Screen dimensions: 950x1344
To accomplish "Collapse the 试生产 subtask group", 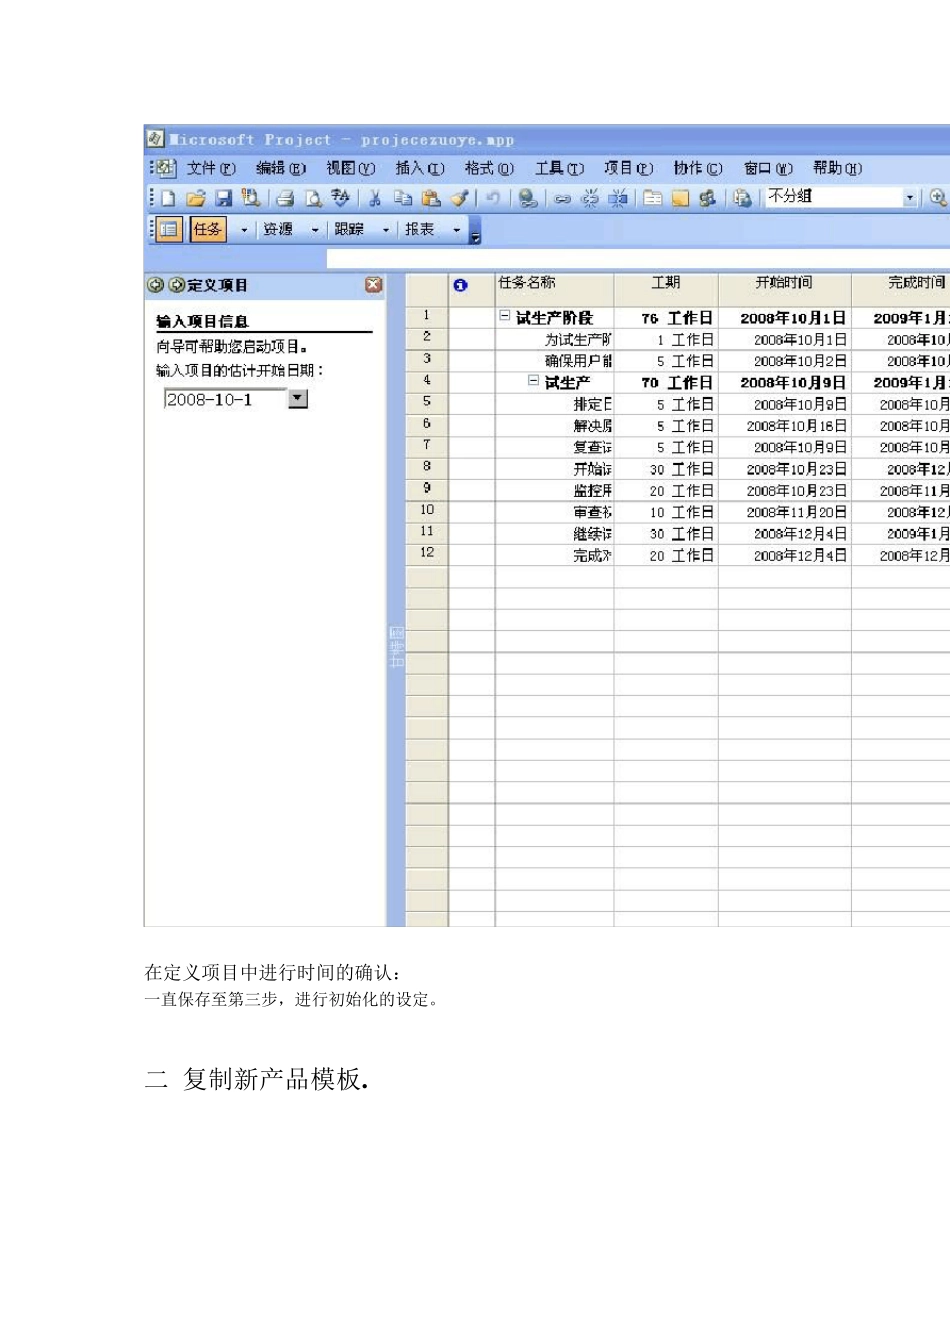I will click(533, 381).
